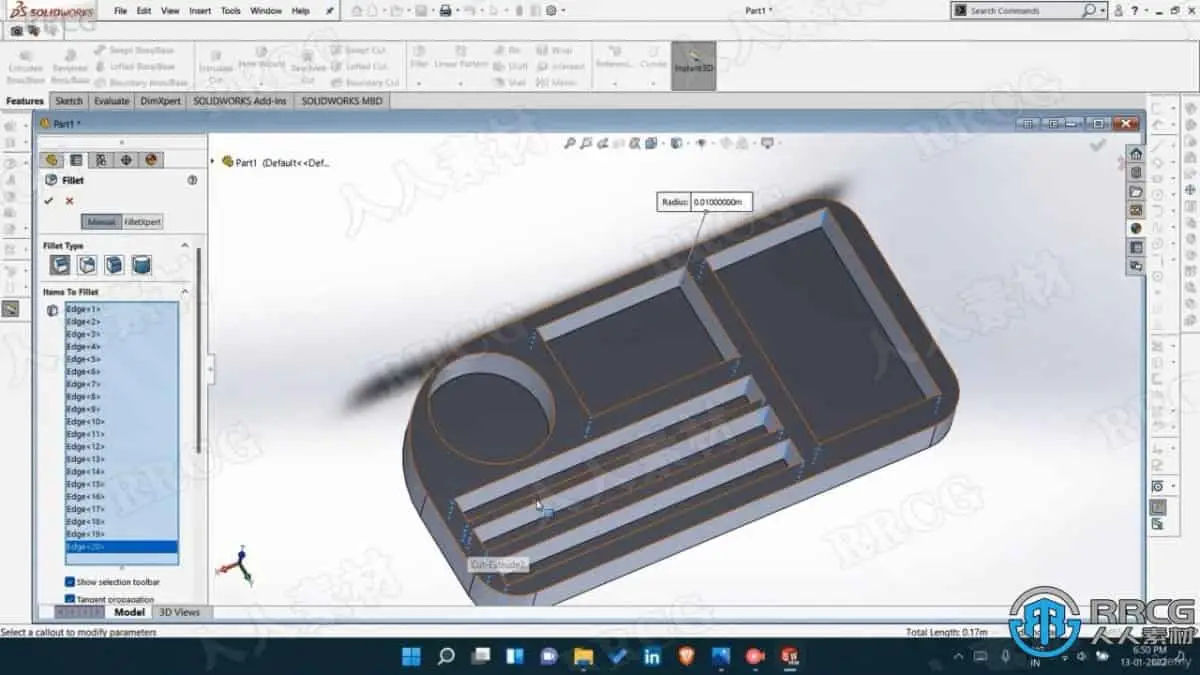Collapse the Items To Fillet section
The image size is (1200, 675).
tap(184, 291)
